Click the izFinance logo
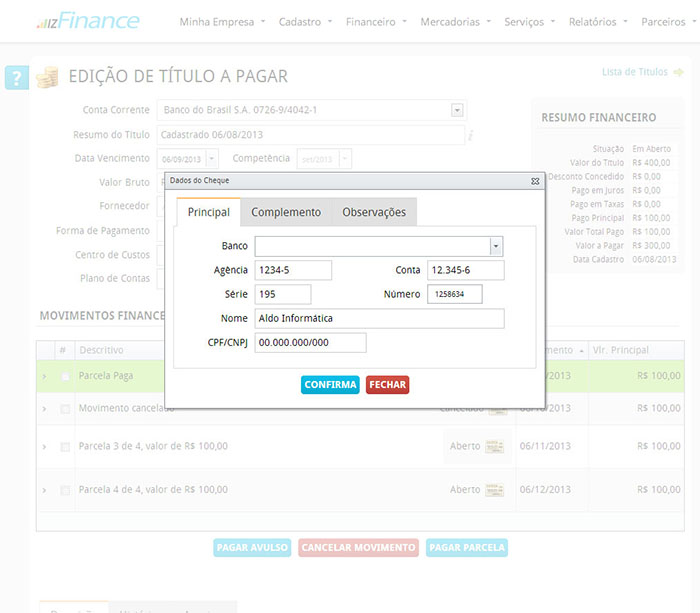Viewport: 700px width, 613px height. (x=88, y=21)
